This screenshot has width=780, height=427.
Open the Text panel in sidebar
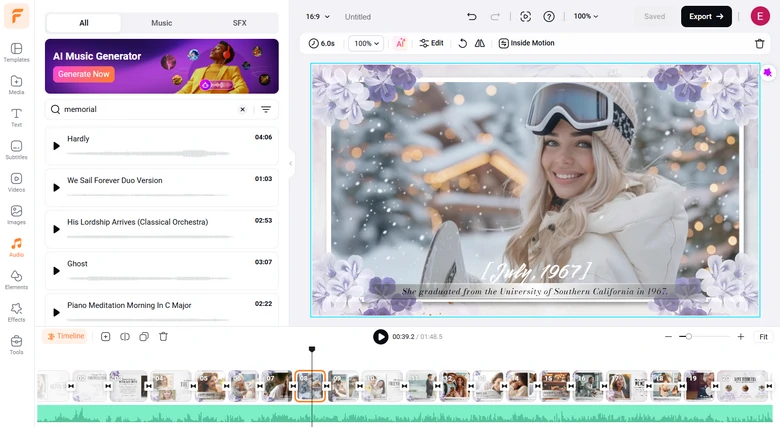coord(16,117)
